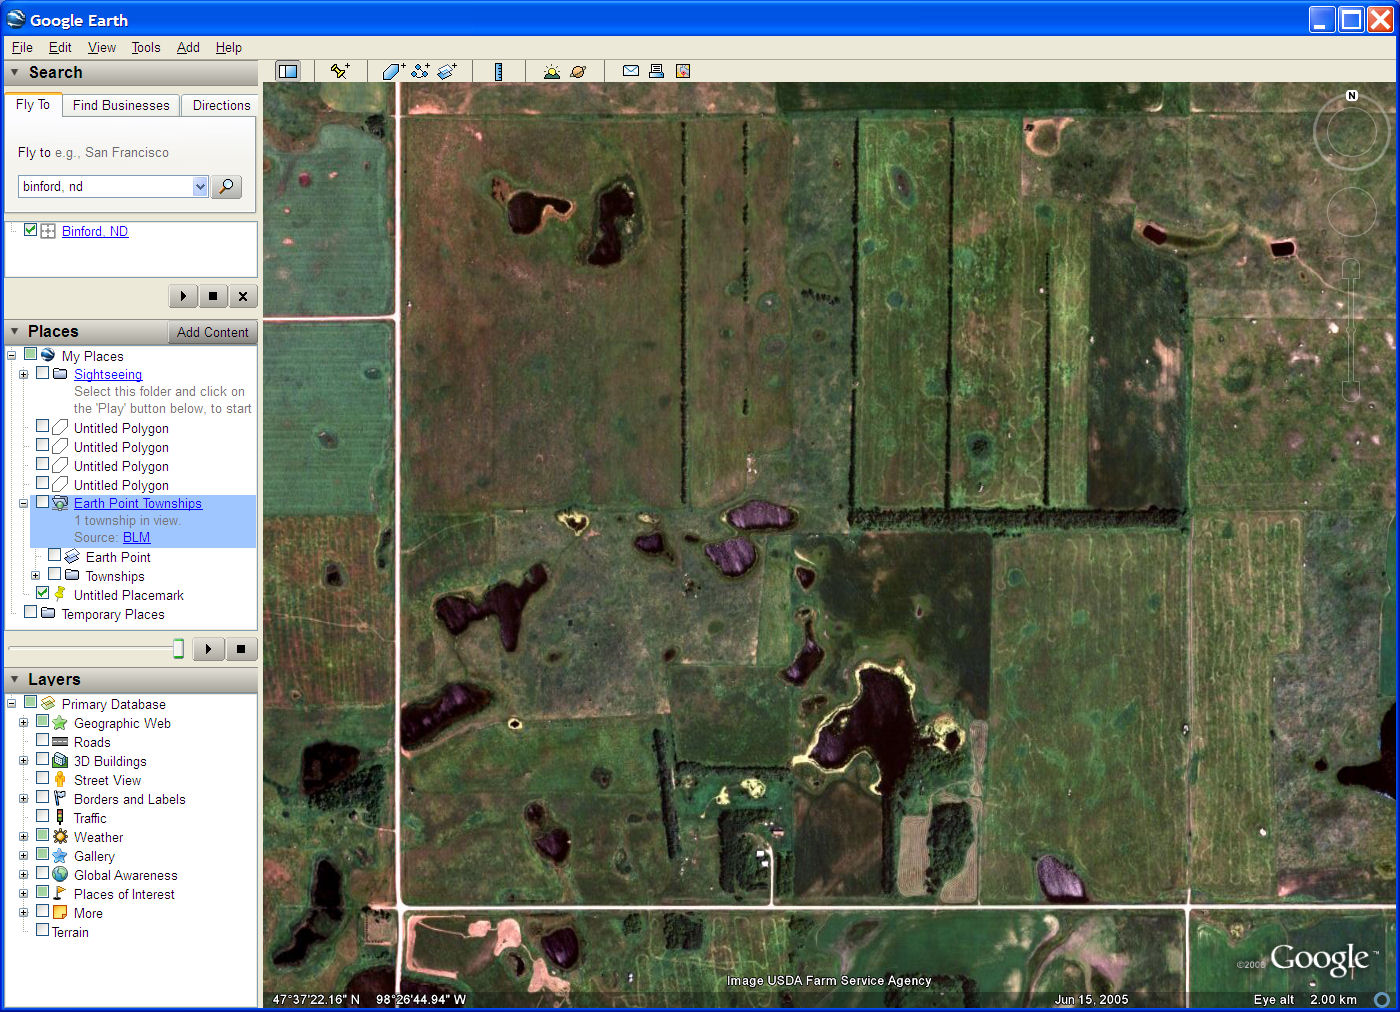Image resolution: width=1400 pixels, height=1012 pixels.
Task: Expand the Gallery layer node
Action: (x=23, y=855)
